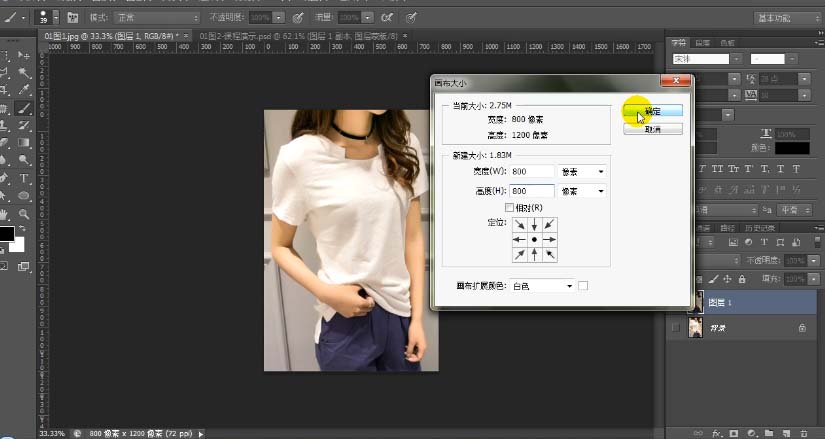The image size is (825, 439).
Task: Select the Eyedropper tool
Action: click(x=24, y=90)
